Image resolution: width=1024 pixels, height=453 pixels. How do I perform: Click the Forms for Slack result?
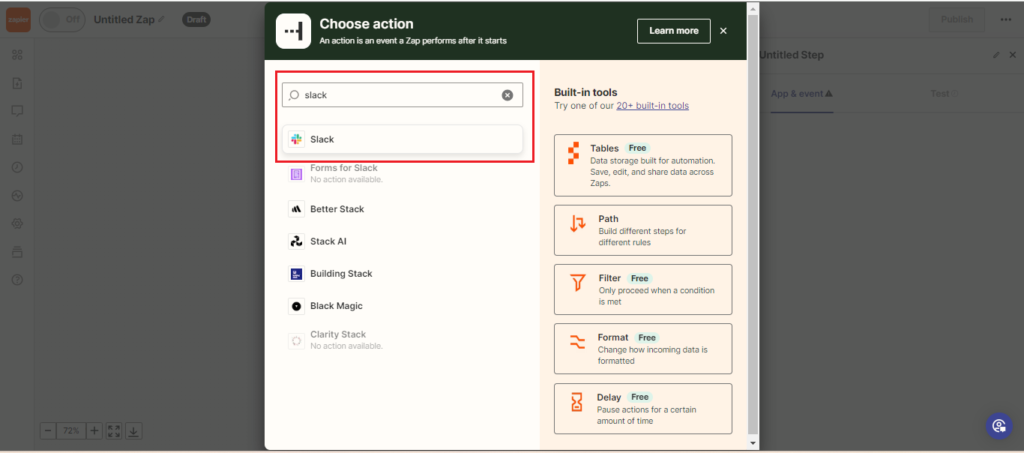click(x=402, y=174)
